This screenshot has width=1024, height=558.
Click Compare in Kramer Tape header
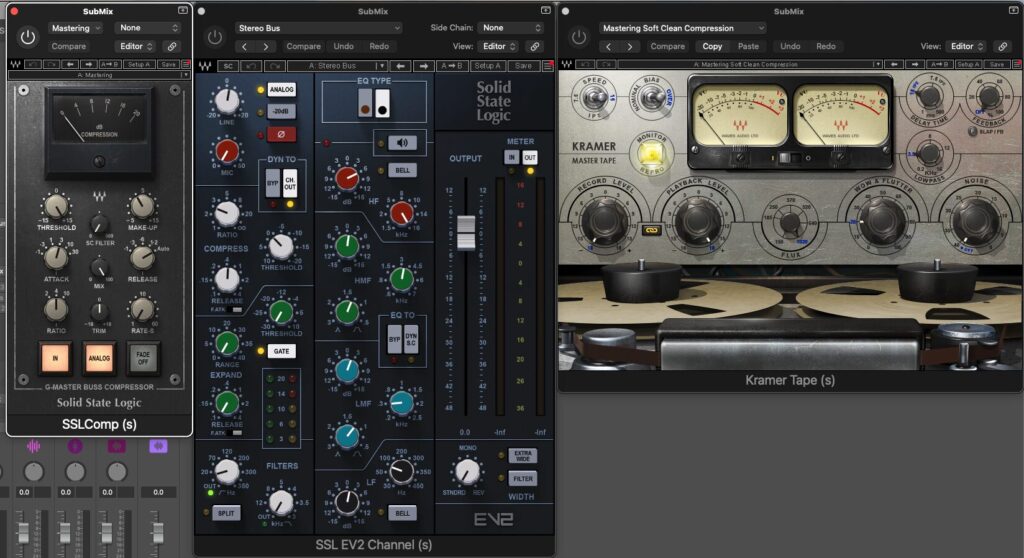tap(667, 46)
